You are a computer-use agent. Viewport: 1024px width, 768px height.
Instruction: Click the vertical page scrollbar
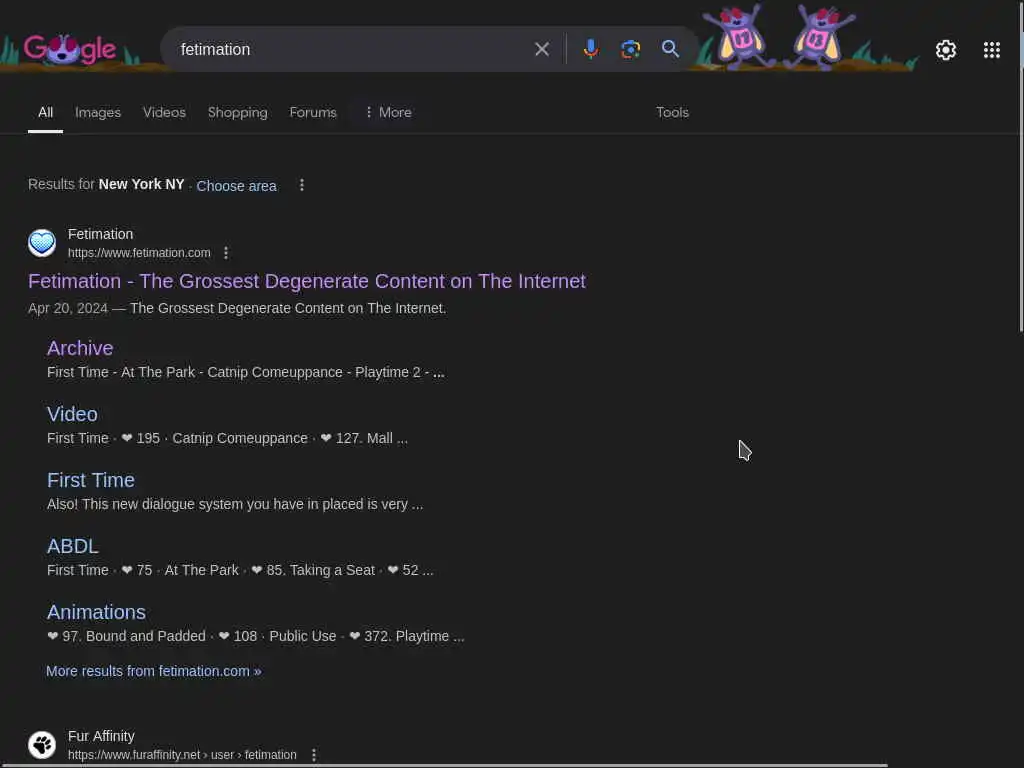1021,167
